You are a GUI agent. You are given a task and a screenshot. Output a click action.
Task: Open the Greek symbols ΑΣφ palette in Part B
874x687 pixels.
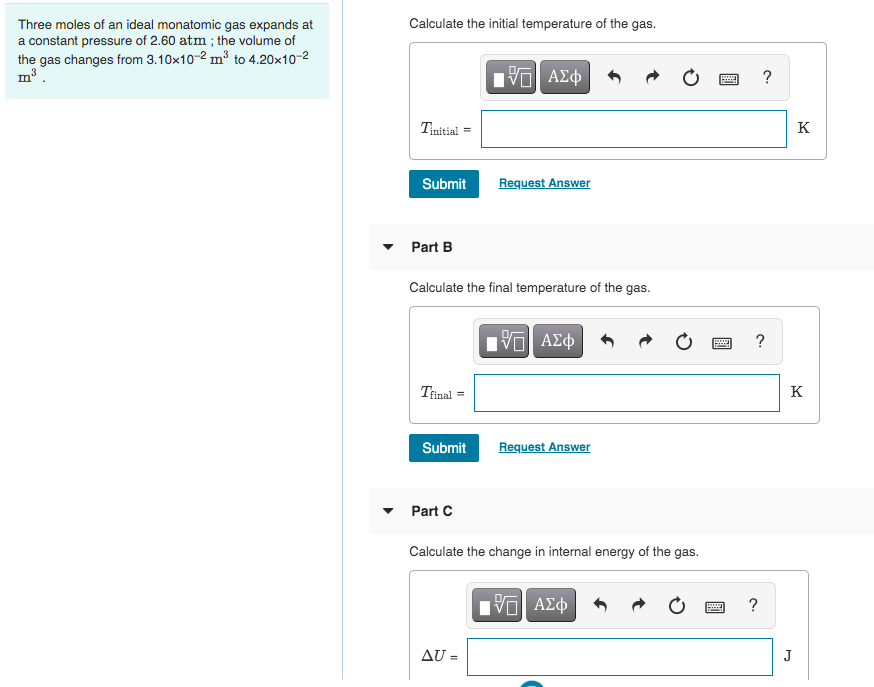tap(557, 341)
